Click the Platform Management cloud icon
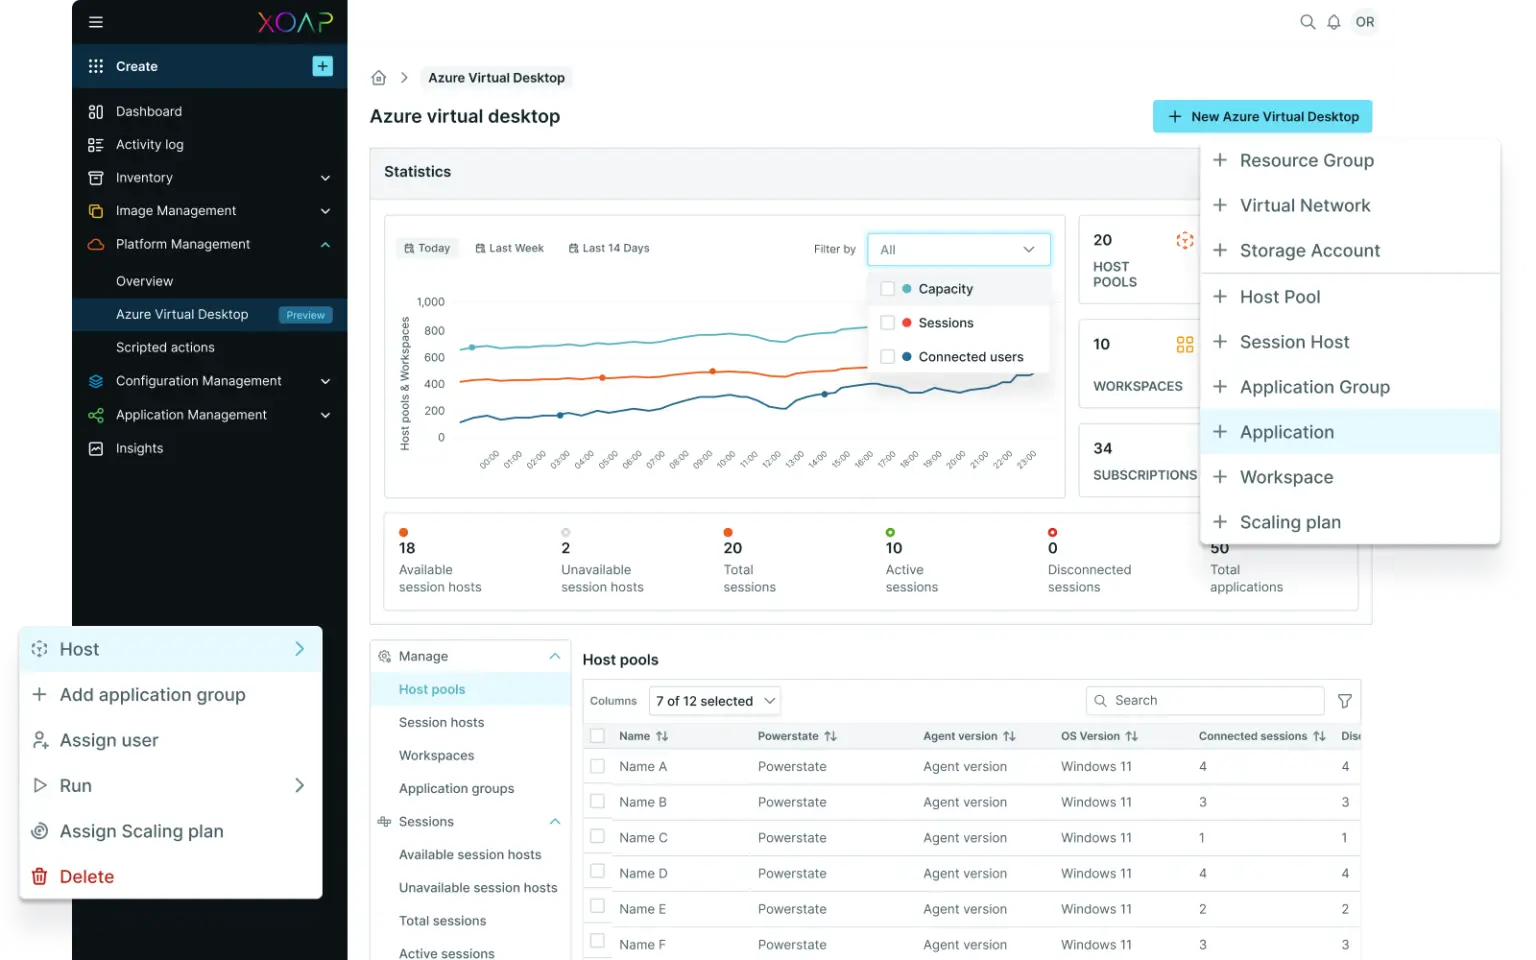Image resolution: width=1536 pixels, height=960 pixels. point(96,244)
